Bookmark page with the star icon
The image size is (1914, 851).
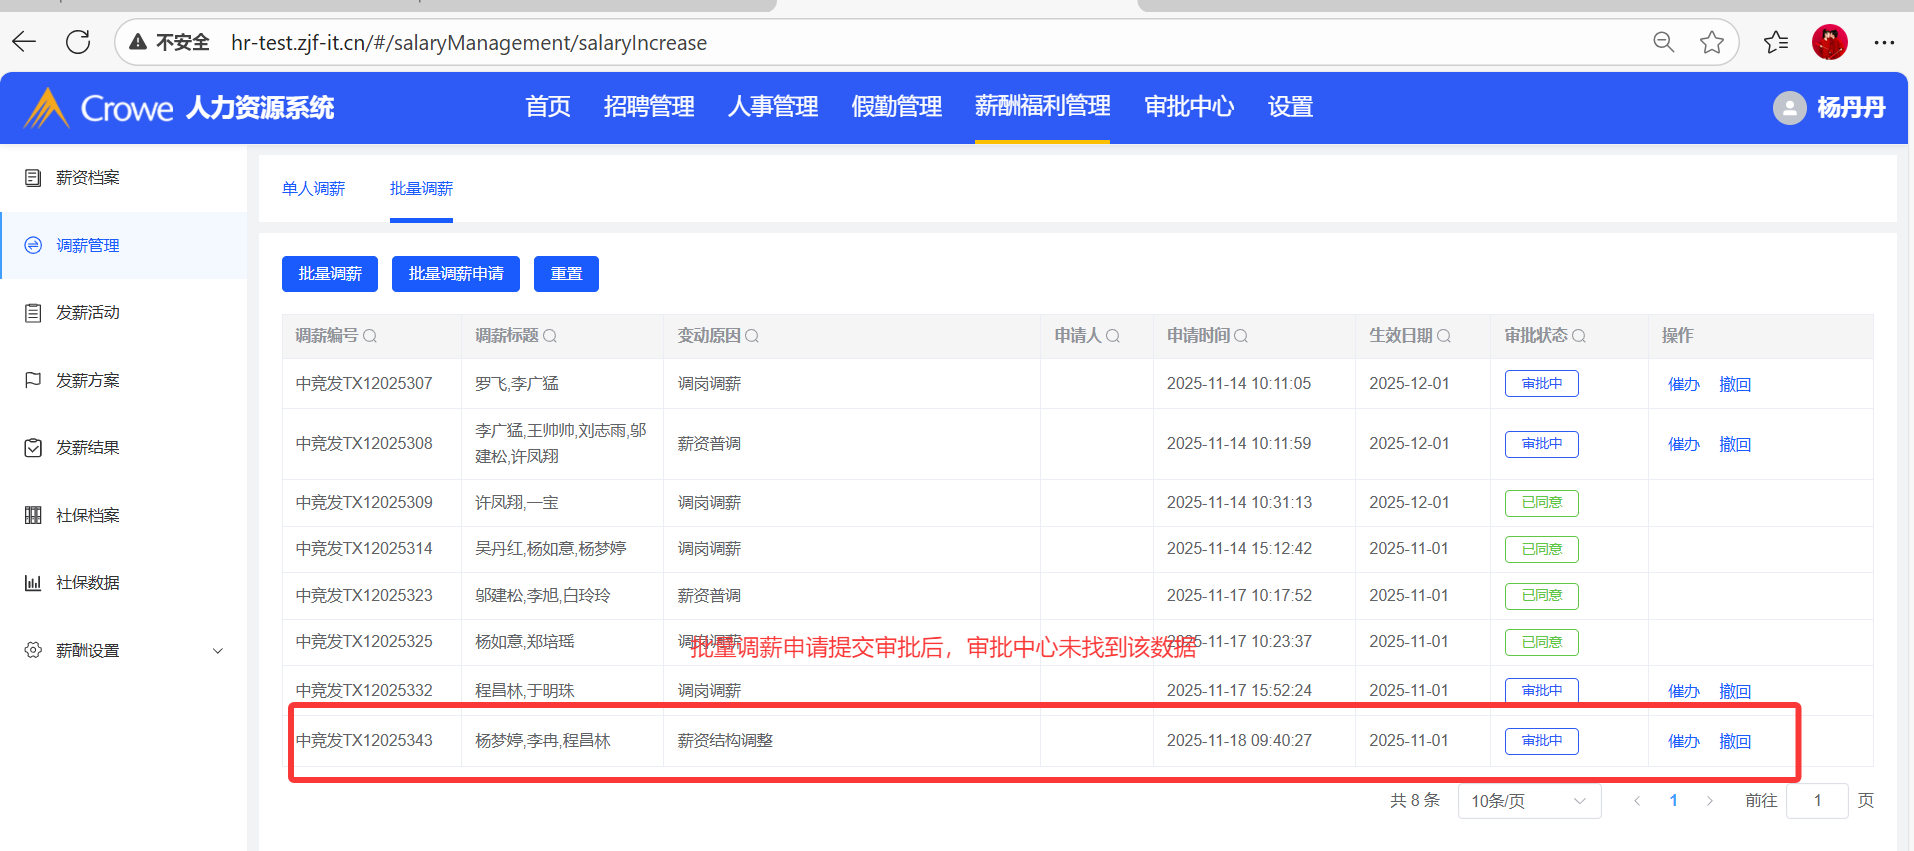(1711, 42)
